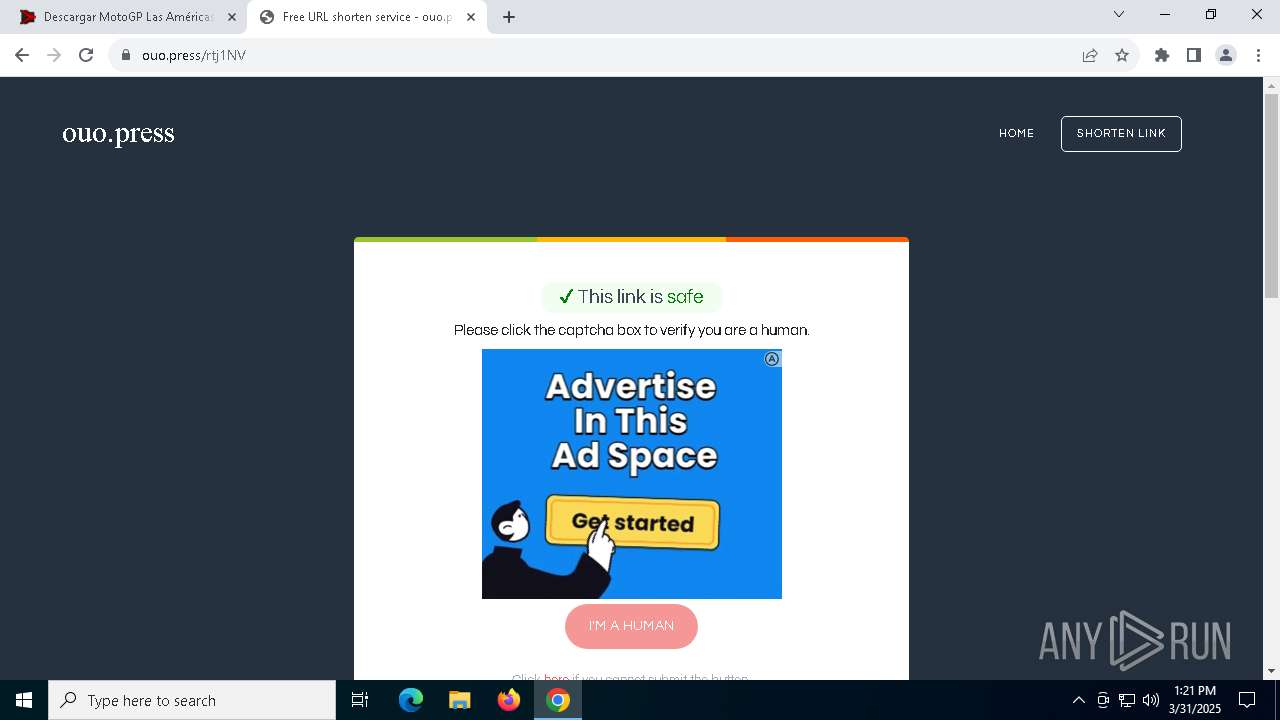Toggle the Chrome side panel
Viewport: 1280px width, 720px height.
(1194, 55)
